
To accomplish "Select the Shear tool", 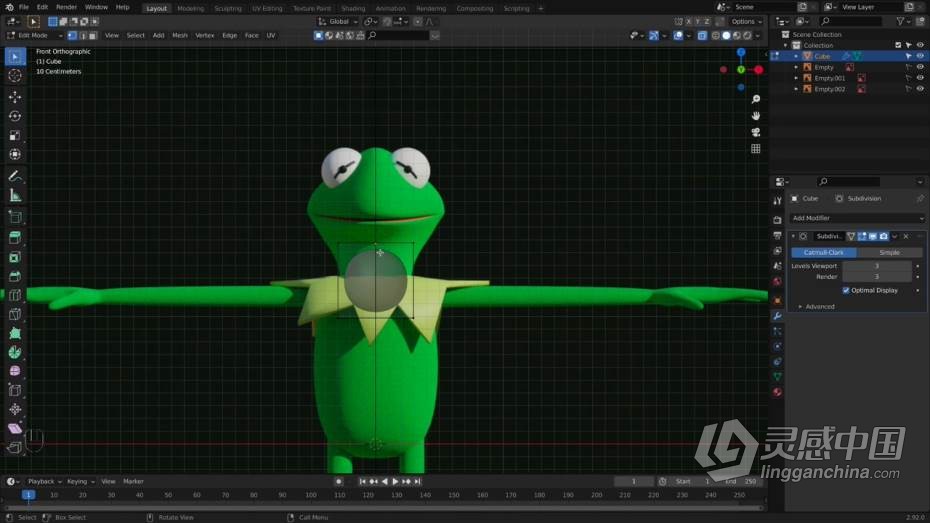I will [15, 428].
